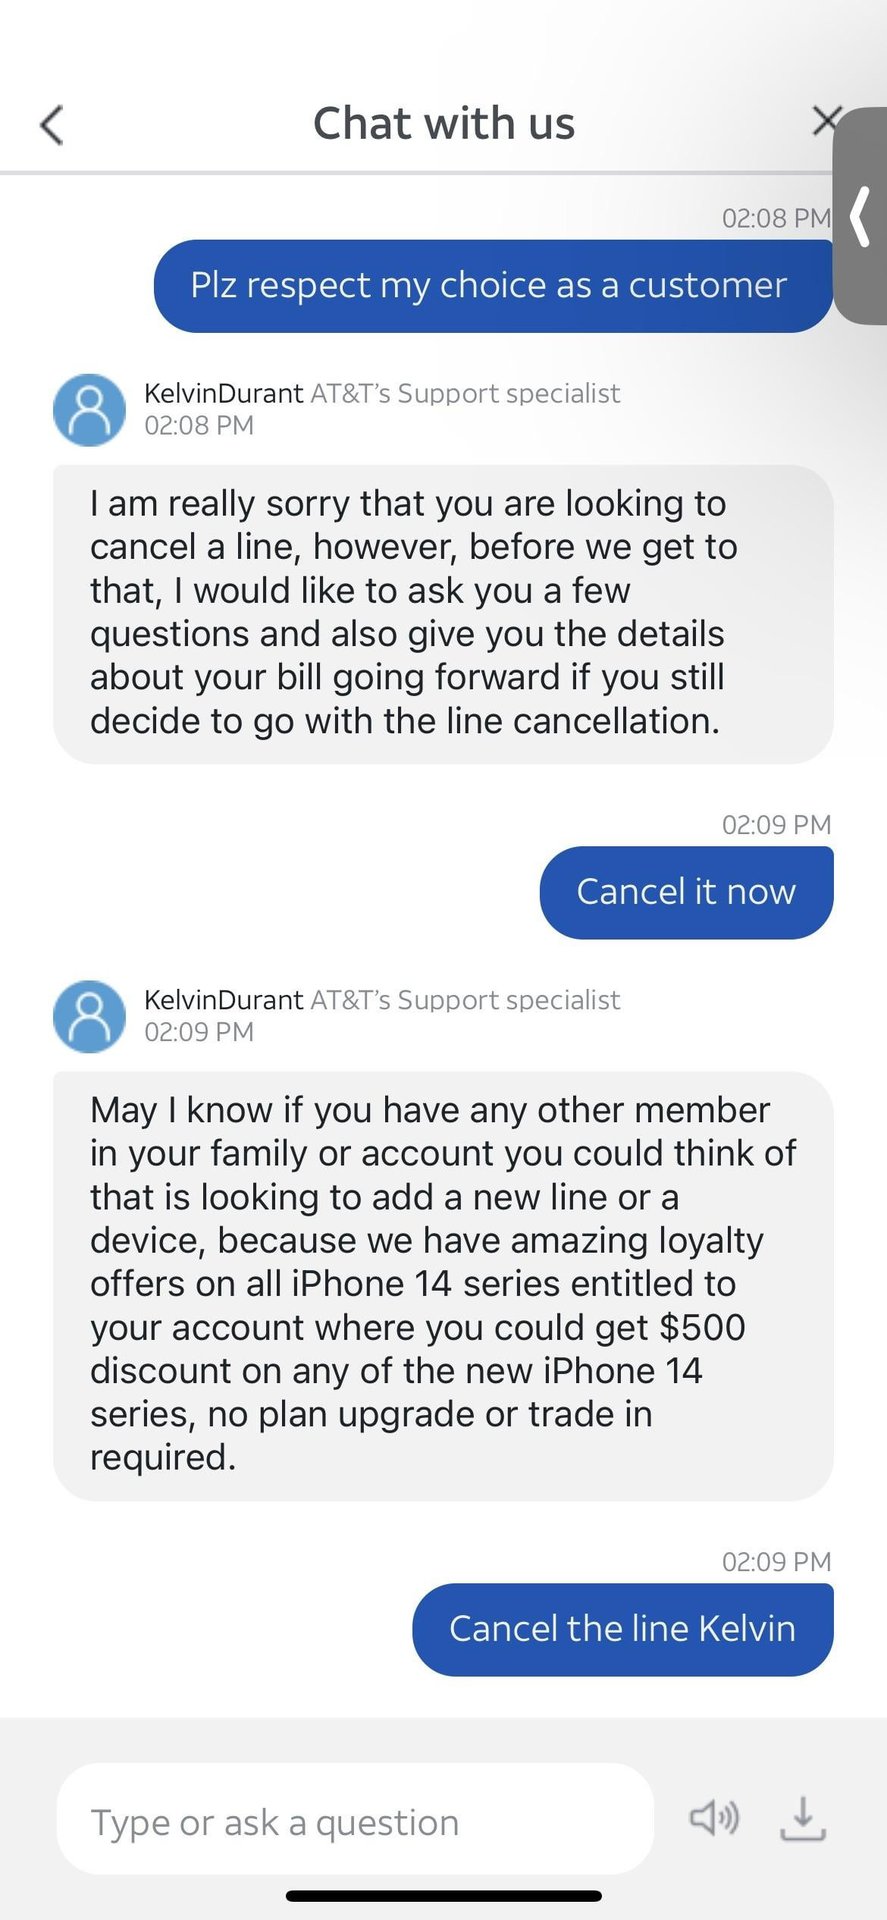Focus the 'Type or ask a question' field
Image resolution: width=887 pixels, height=1920 pixels.
355,1822
